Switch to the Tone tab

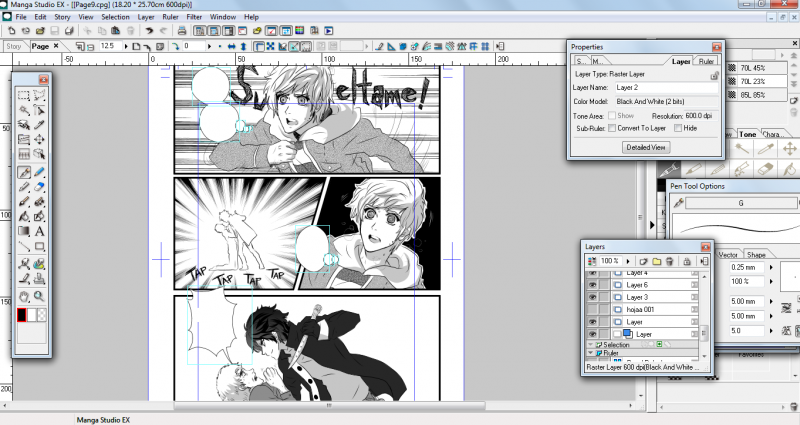coord(747,134)
